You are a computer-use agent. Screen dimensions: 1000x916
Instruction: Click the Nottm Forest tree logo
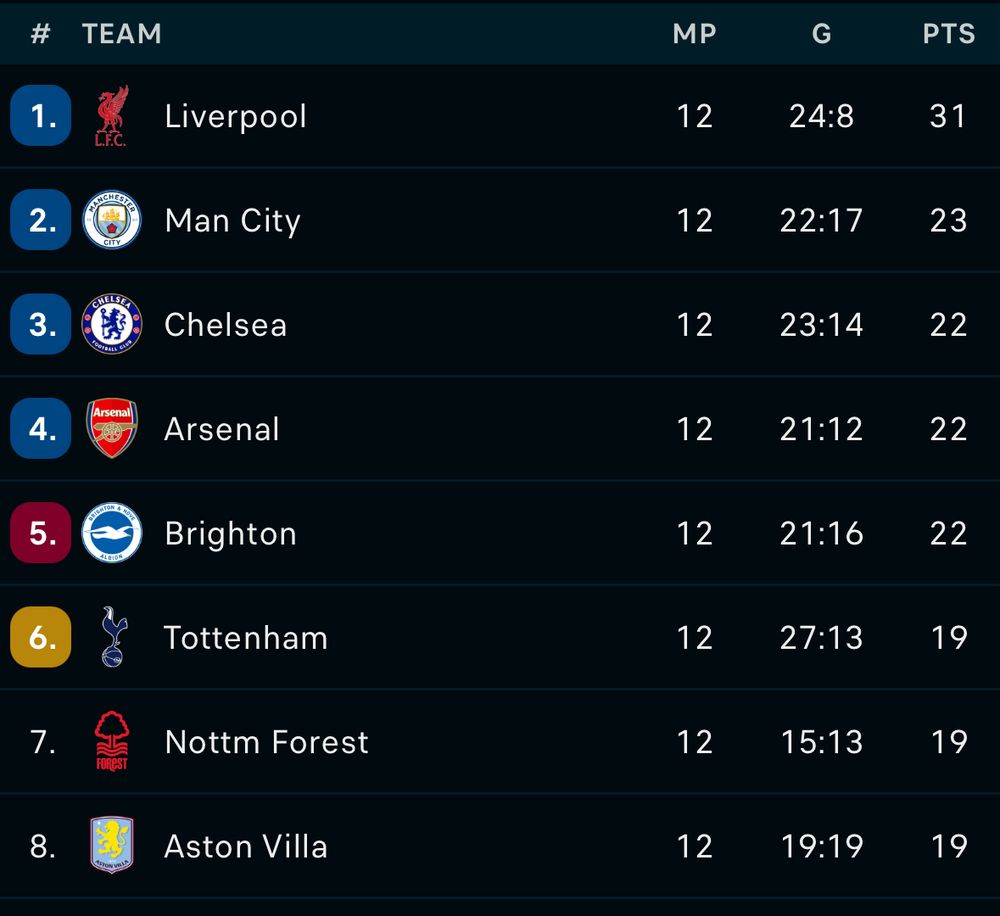pyautogui.click(x=111, y=741)
